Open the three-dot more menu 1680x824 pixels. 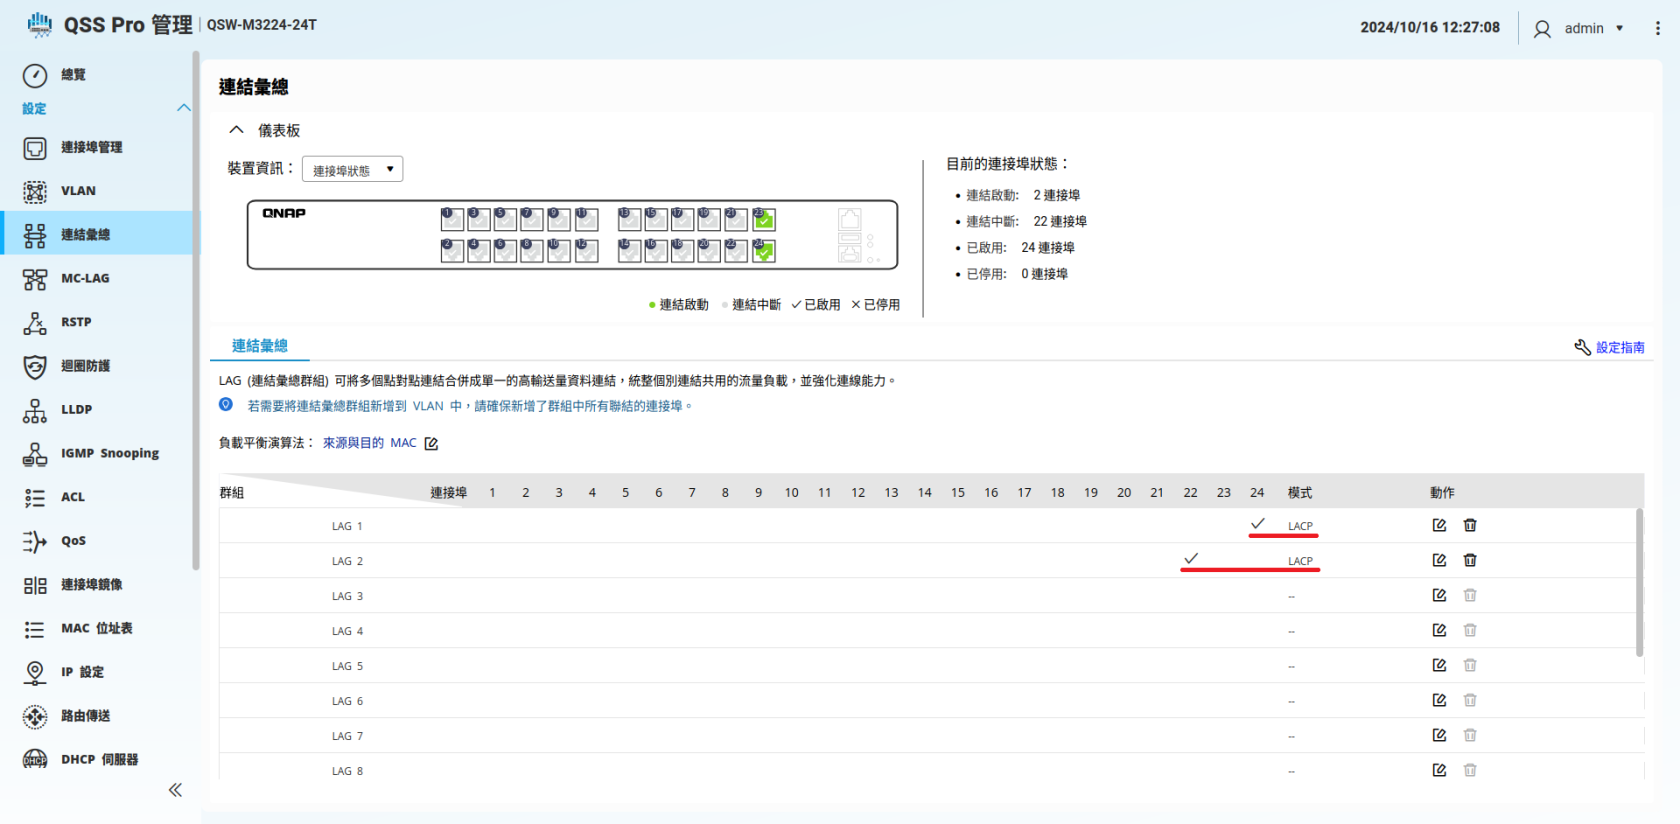pos(1657,28)
